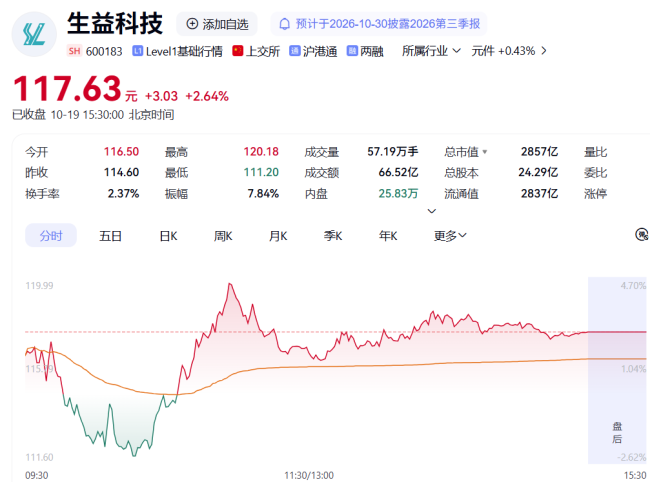Click 内盘 value 25.83万
This screenshot has height=482, width=650.
[398, 194]
